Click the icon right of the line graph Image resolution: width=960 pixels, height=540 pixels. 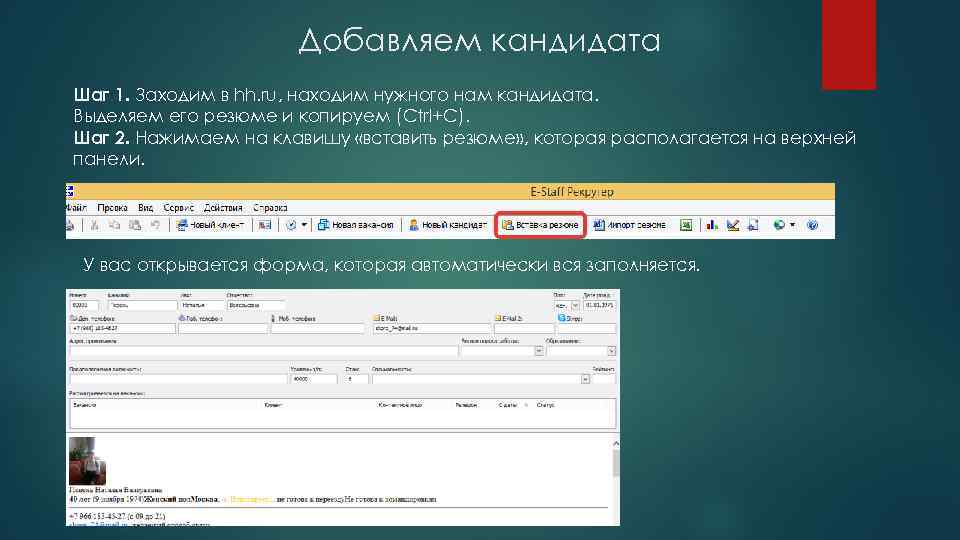[754, 225]
